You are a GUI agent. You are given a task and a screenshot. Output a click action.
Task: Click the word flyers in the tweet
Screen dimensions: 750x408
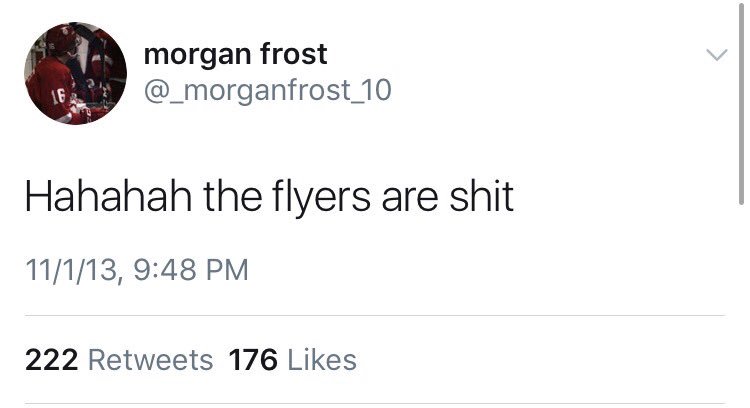pos(321,198)
